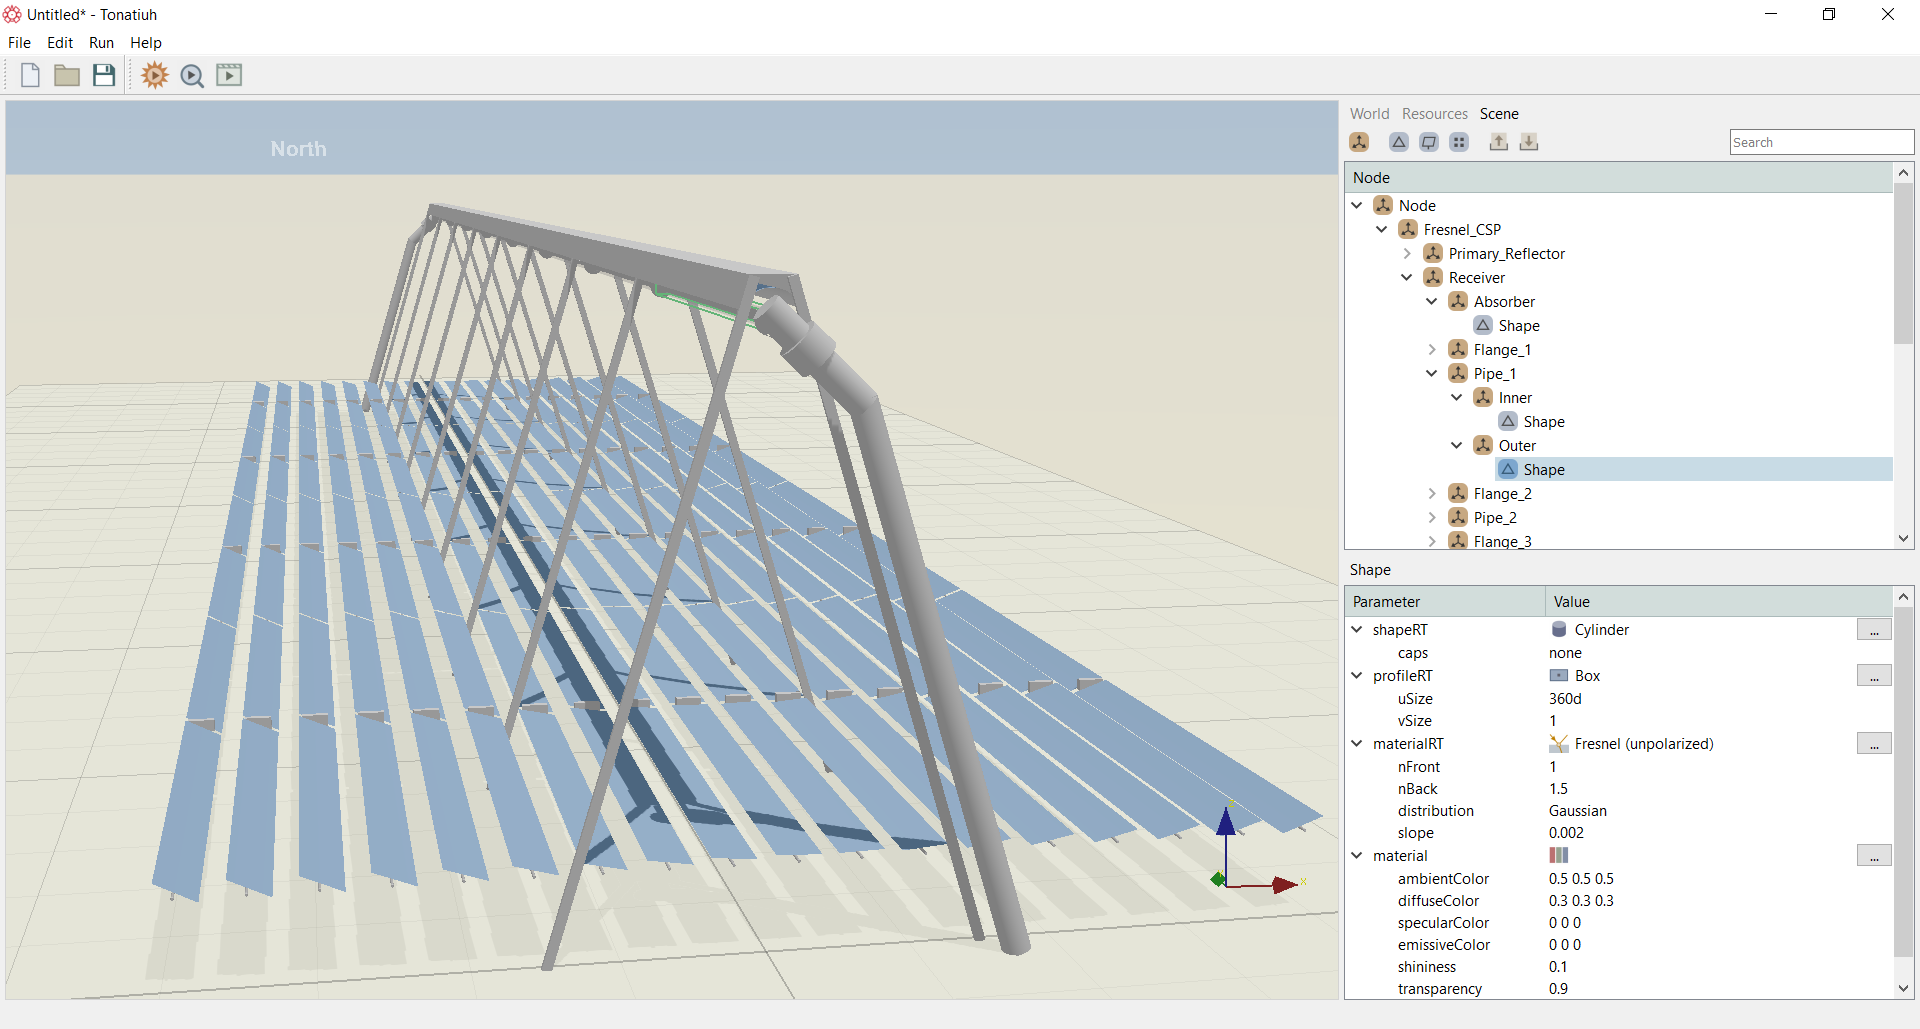The height and width of the screenshot is (1029, 1920).
Task: Click the Box profile icon in profileRT value
Action: (1559, 675)
